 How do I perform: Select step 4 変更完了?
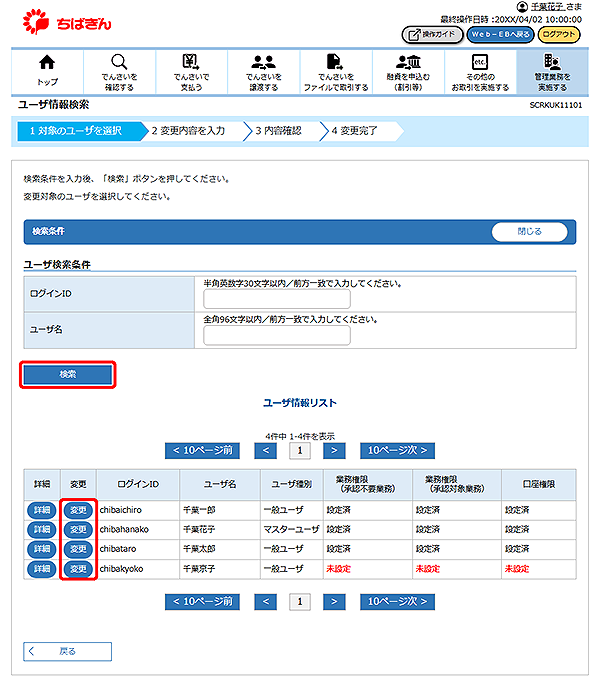point(362,131)
